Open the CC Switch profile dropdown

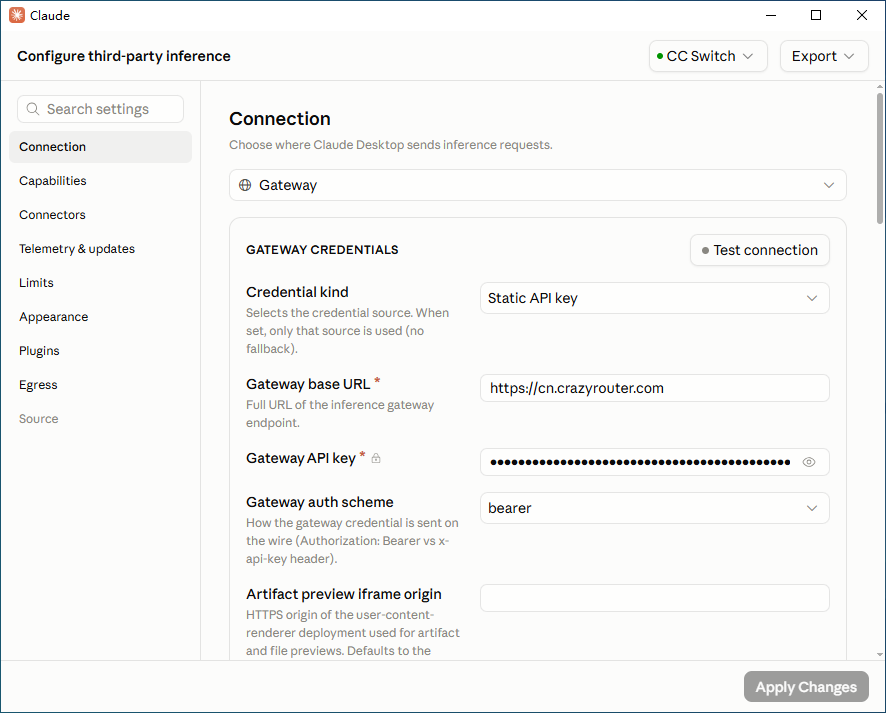(708, 56)
